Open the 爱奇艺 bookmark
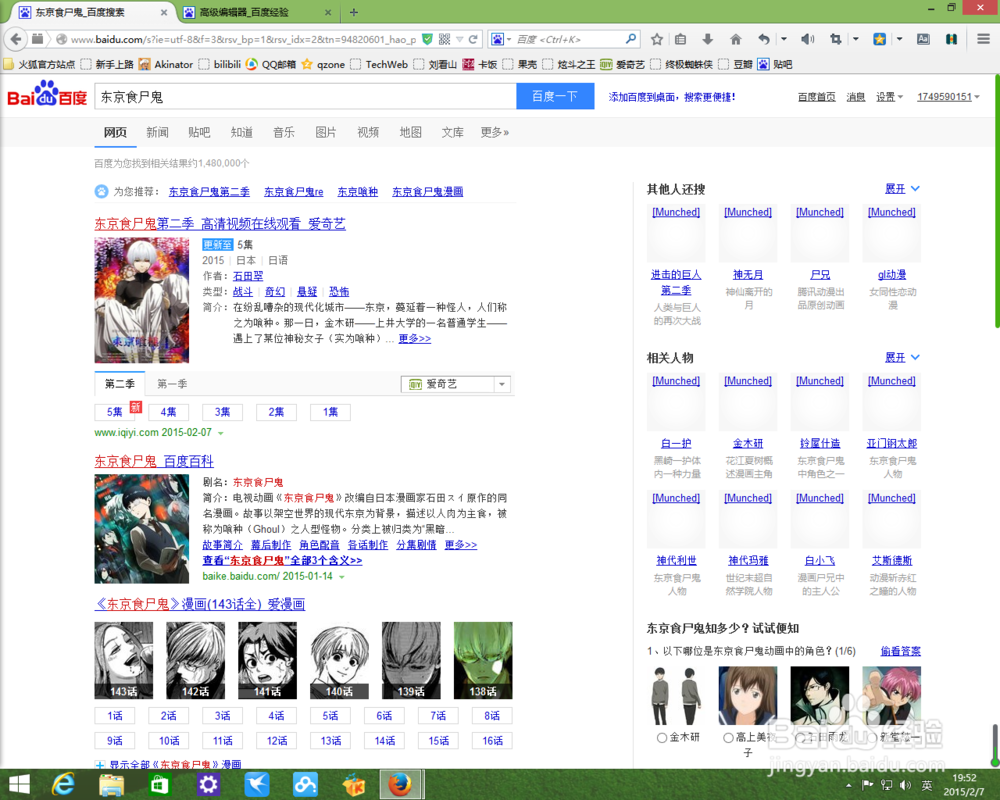 coord(622,64)
